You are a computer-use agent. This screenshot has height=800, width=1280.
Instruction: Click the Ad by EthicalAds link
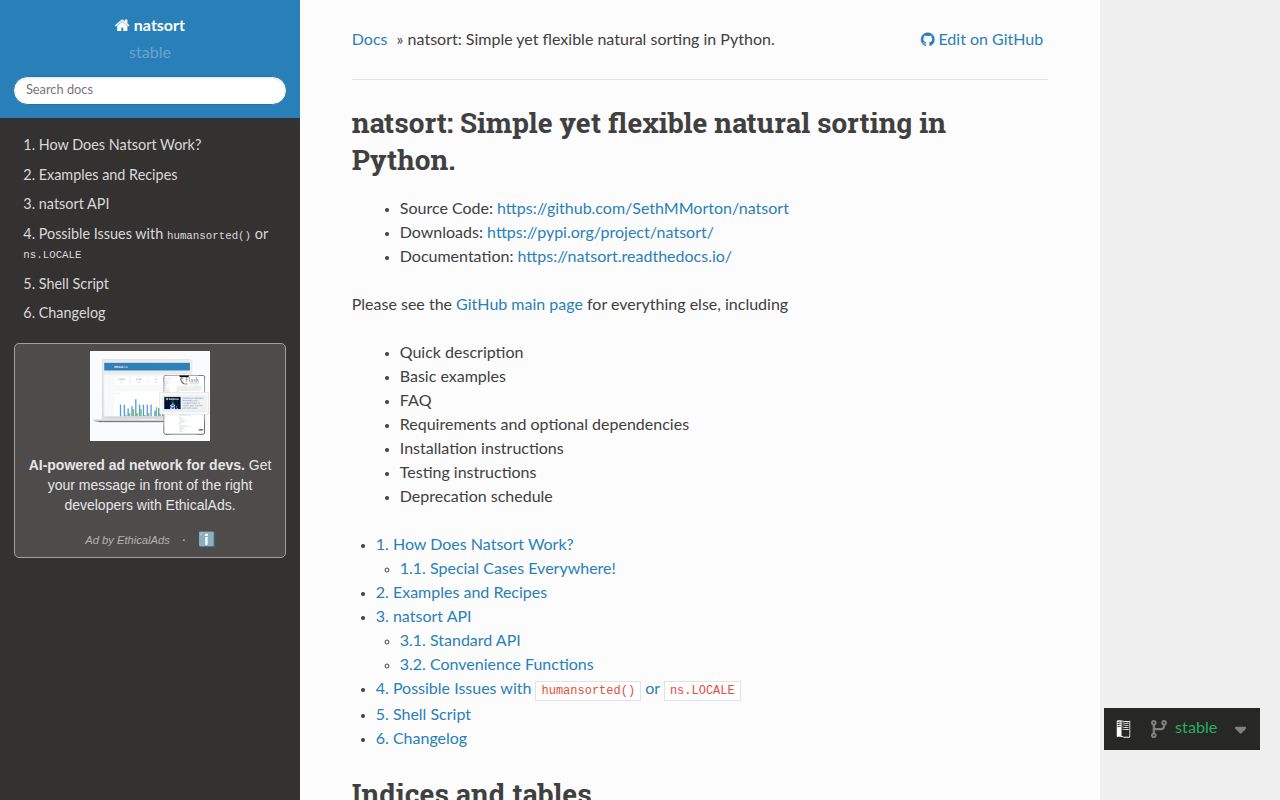click(x=128, y=540)
